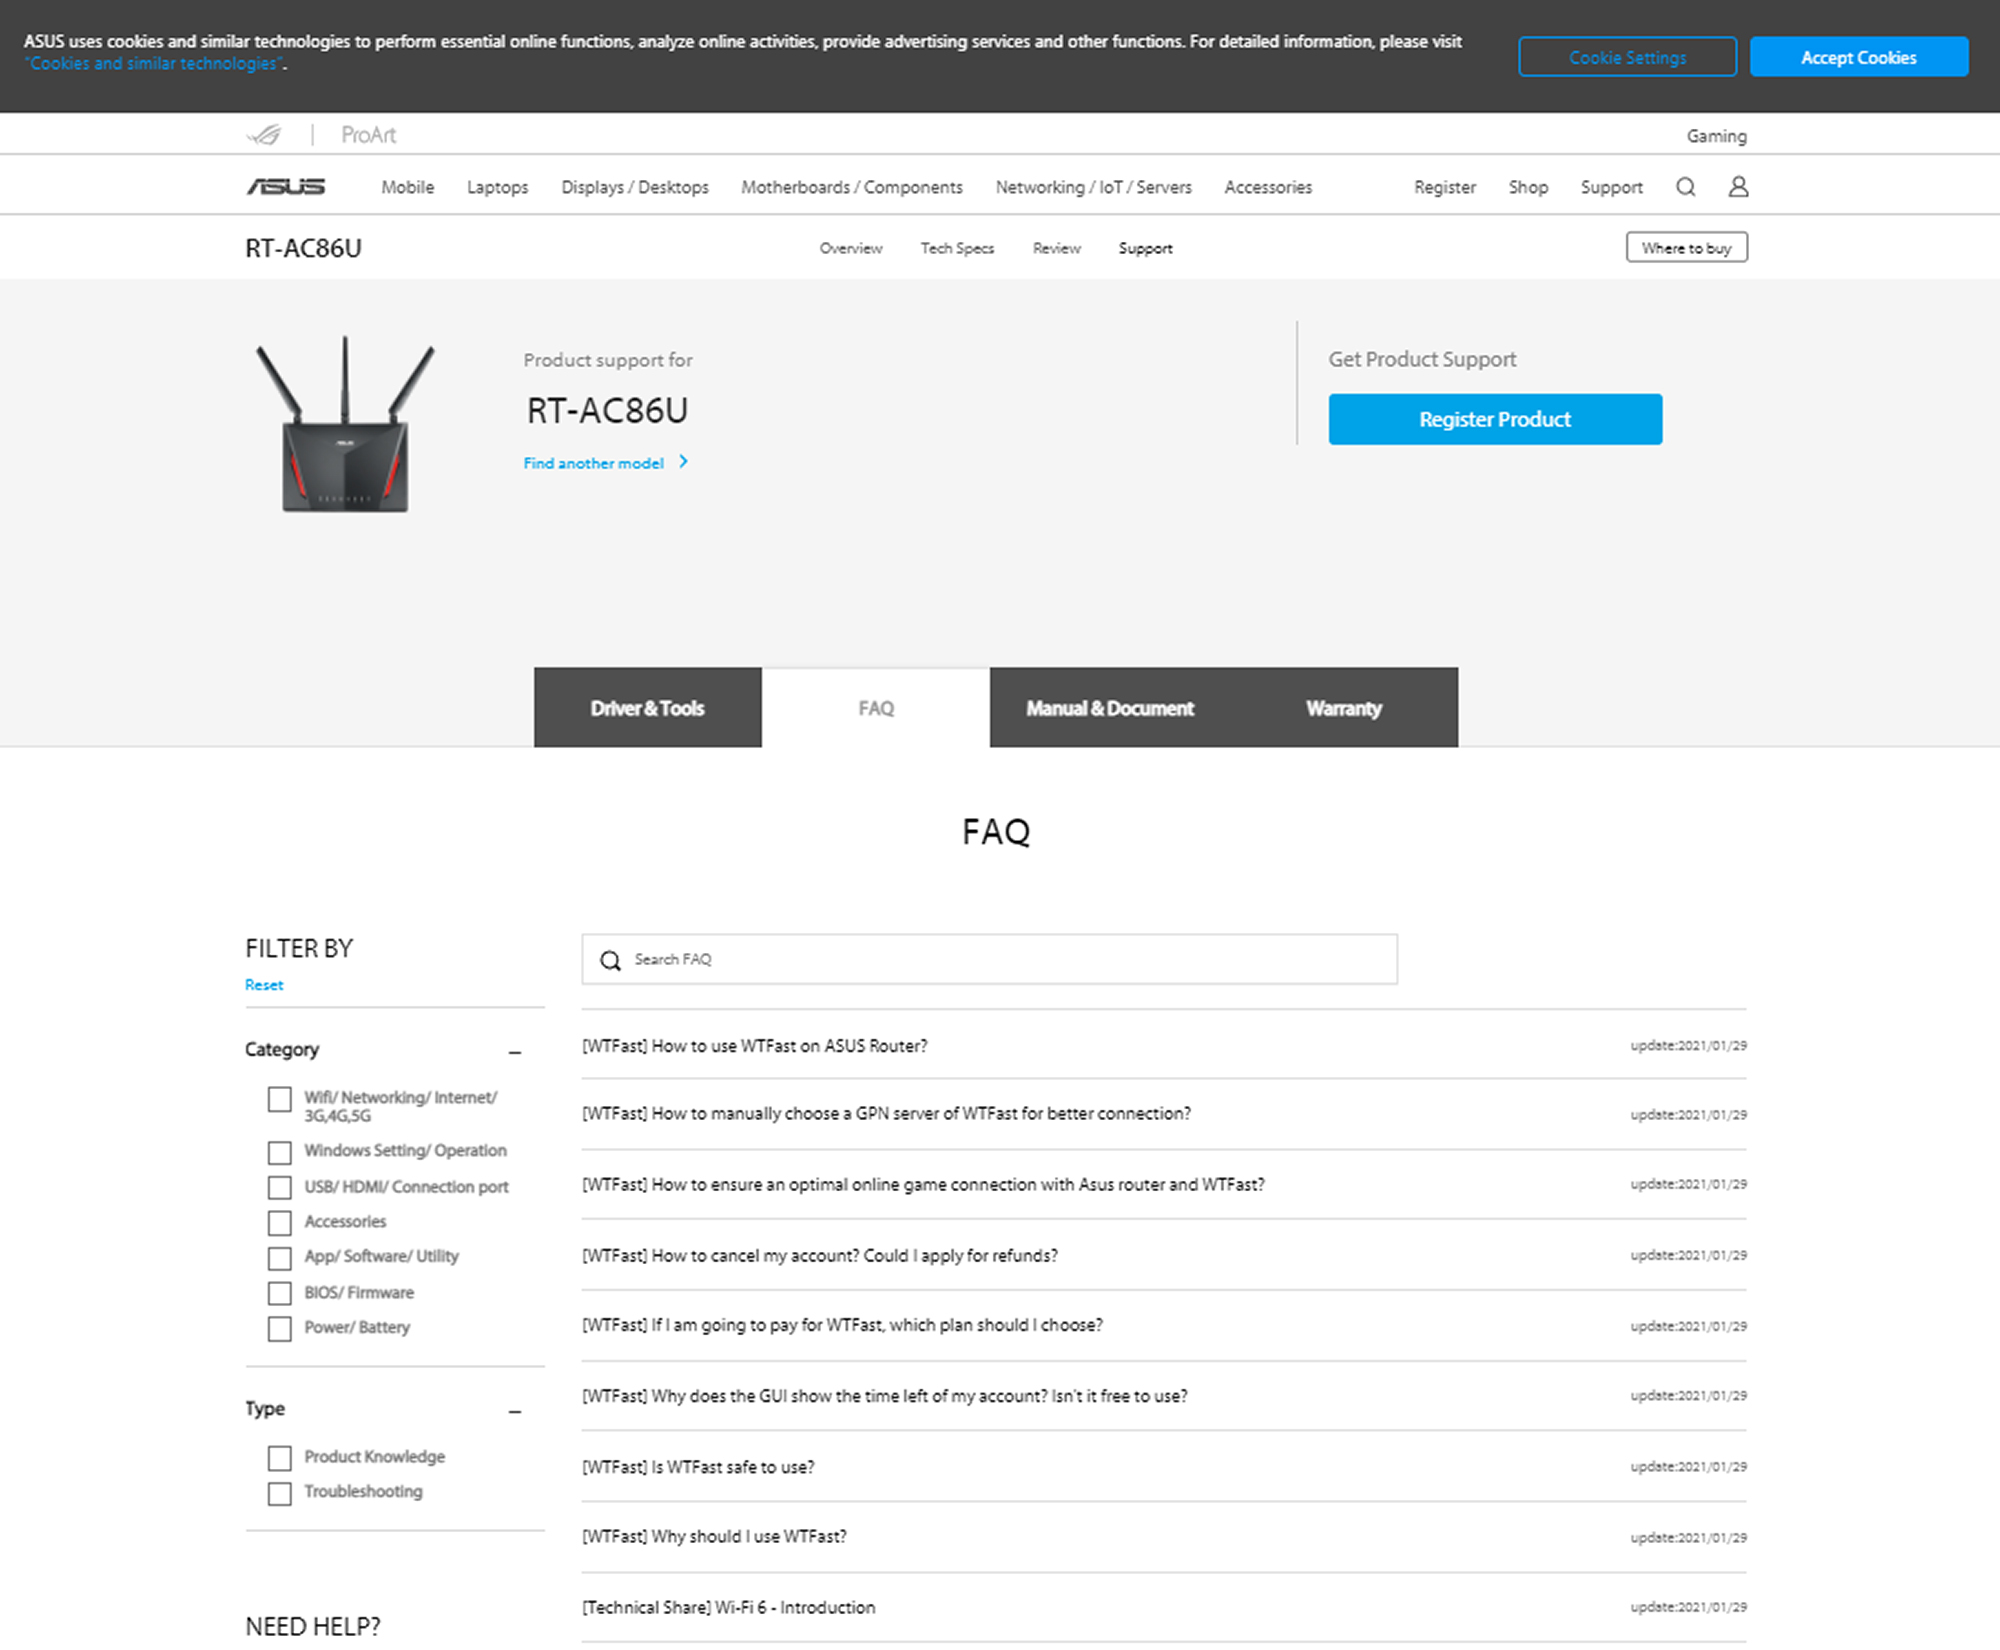
Task: Click the user account icon
Action: (1738, 184)
